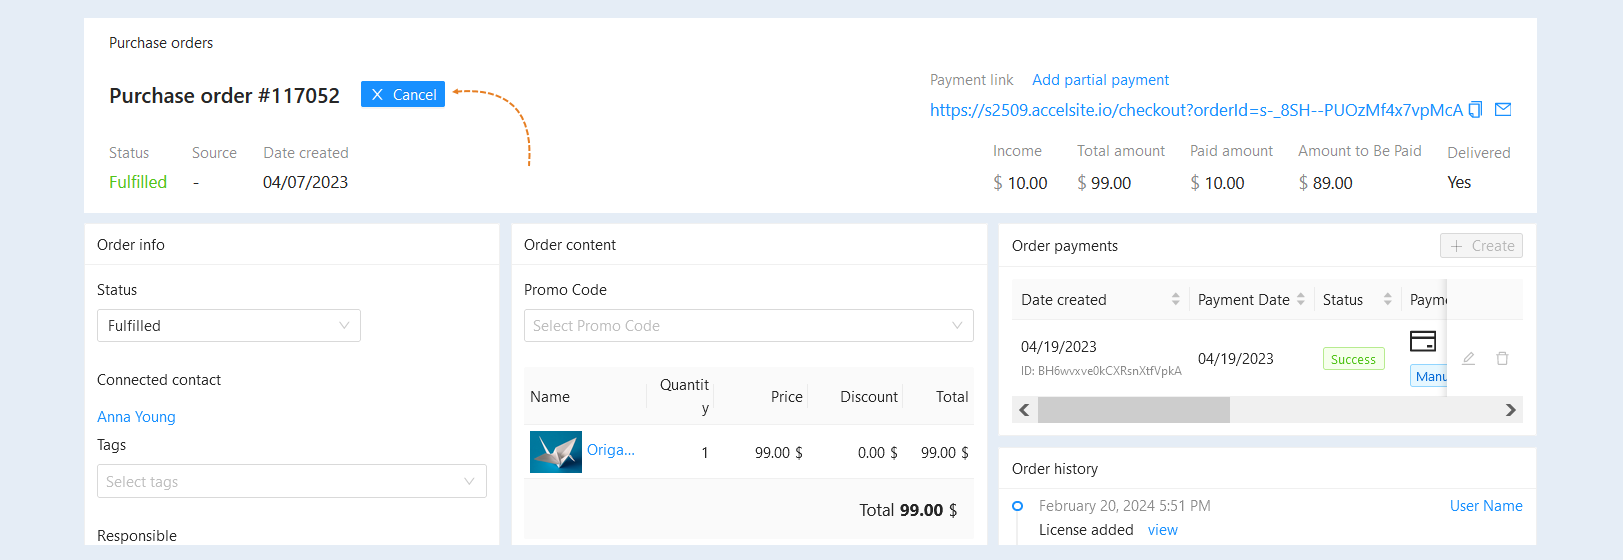This screenshot has height=560, width=1623.
Task: Sort payments by Date created arrows
Action: tap(1176, 299)
